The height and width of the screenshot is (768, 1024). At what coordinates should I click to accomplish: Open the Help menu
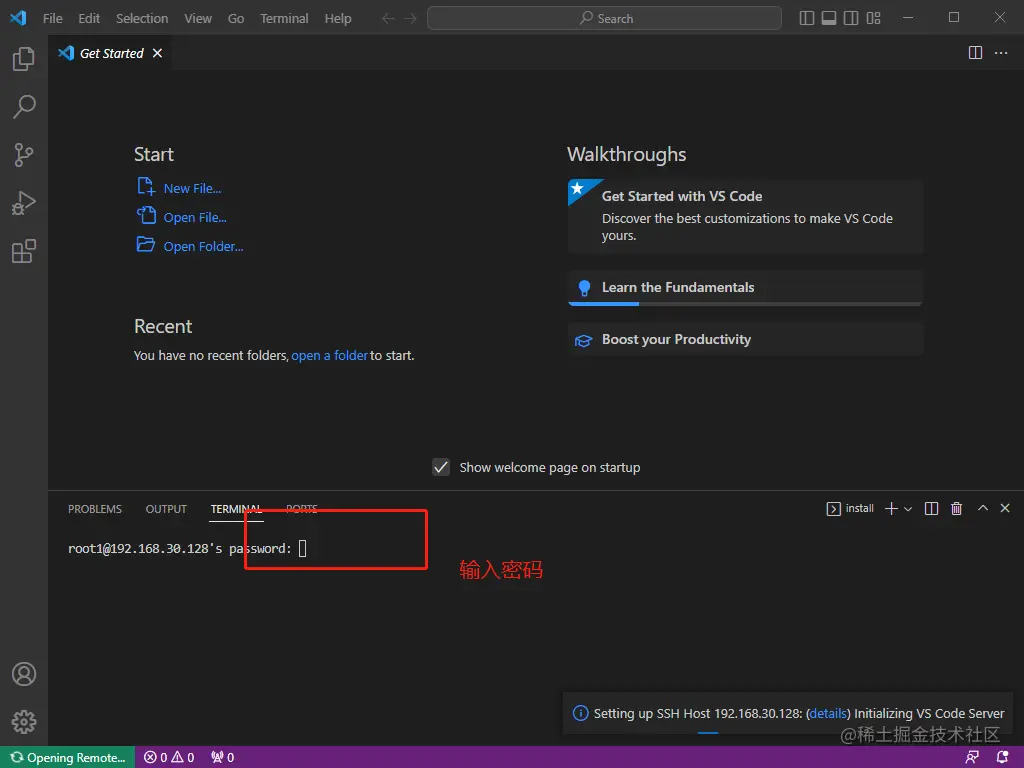pyautogui.click(x=338, y=18)
